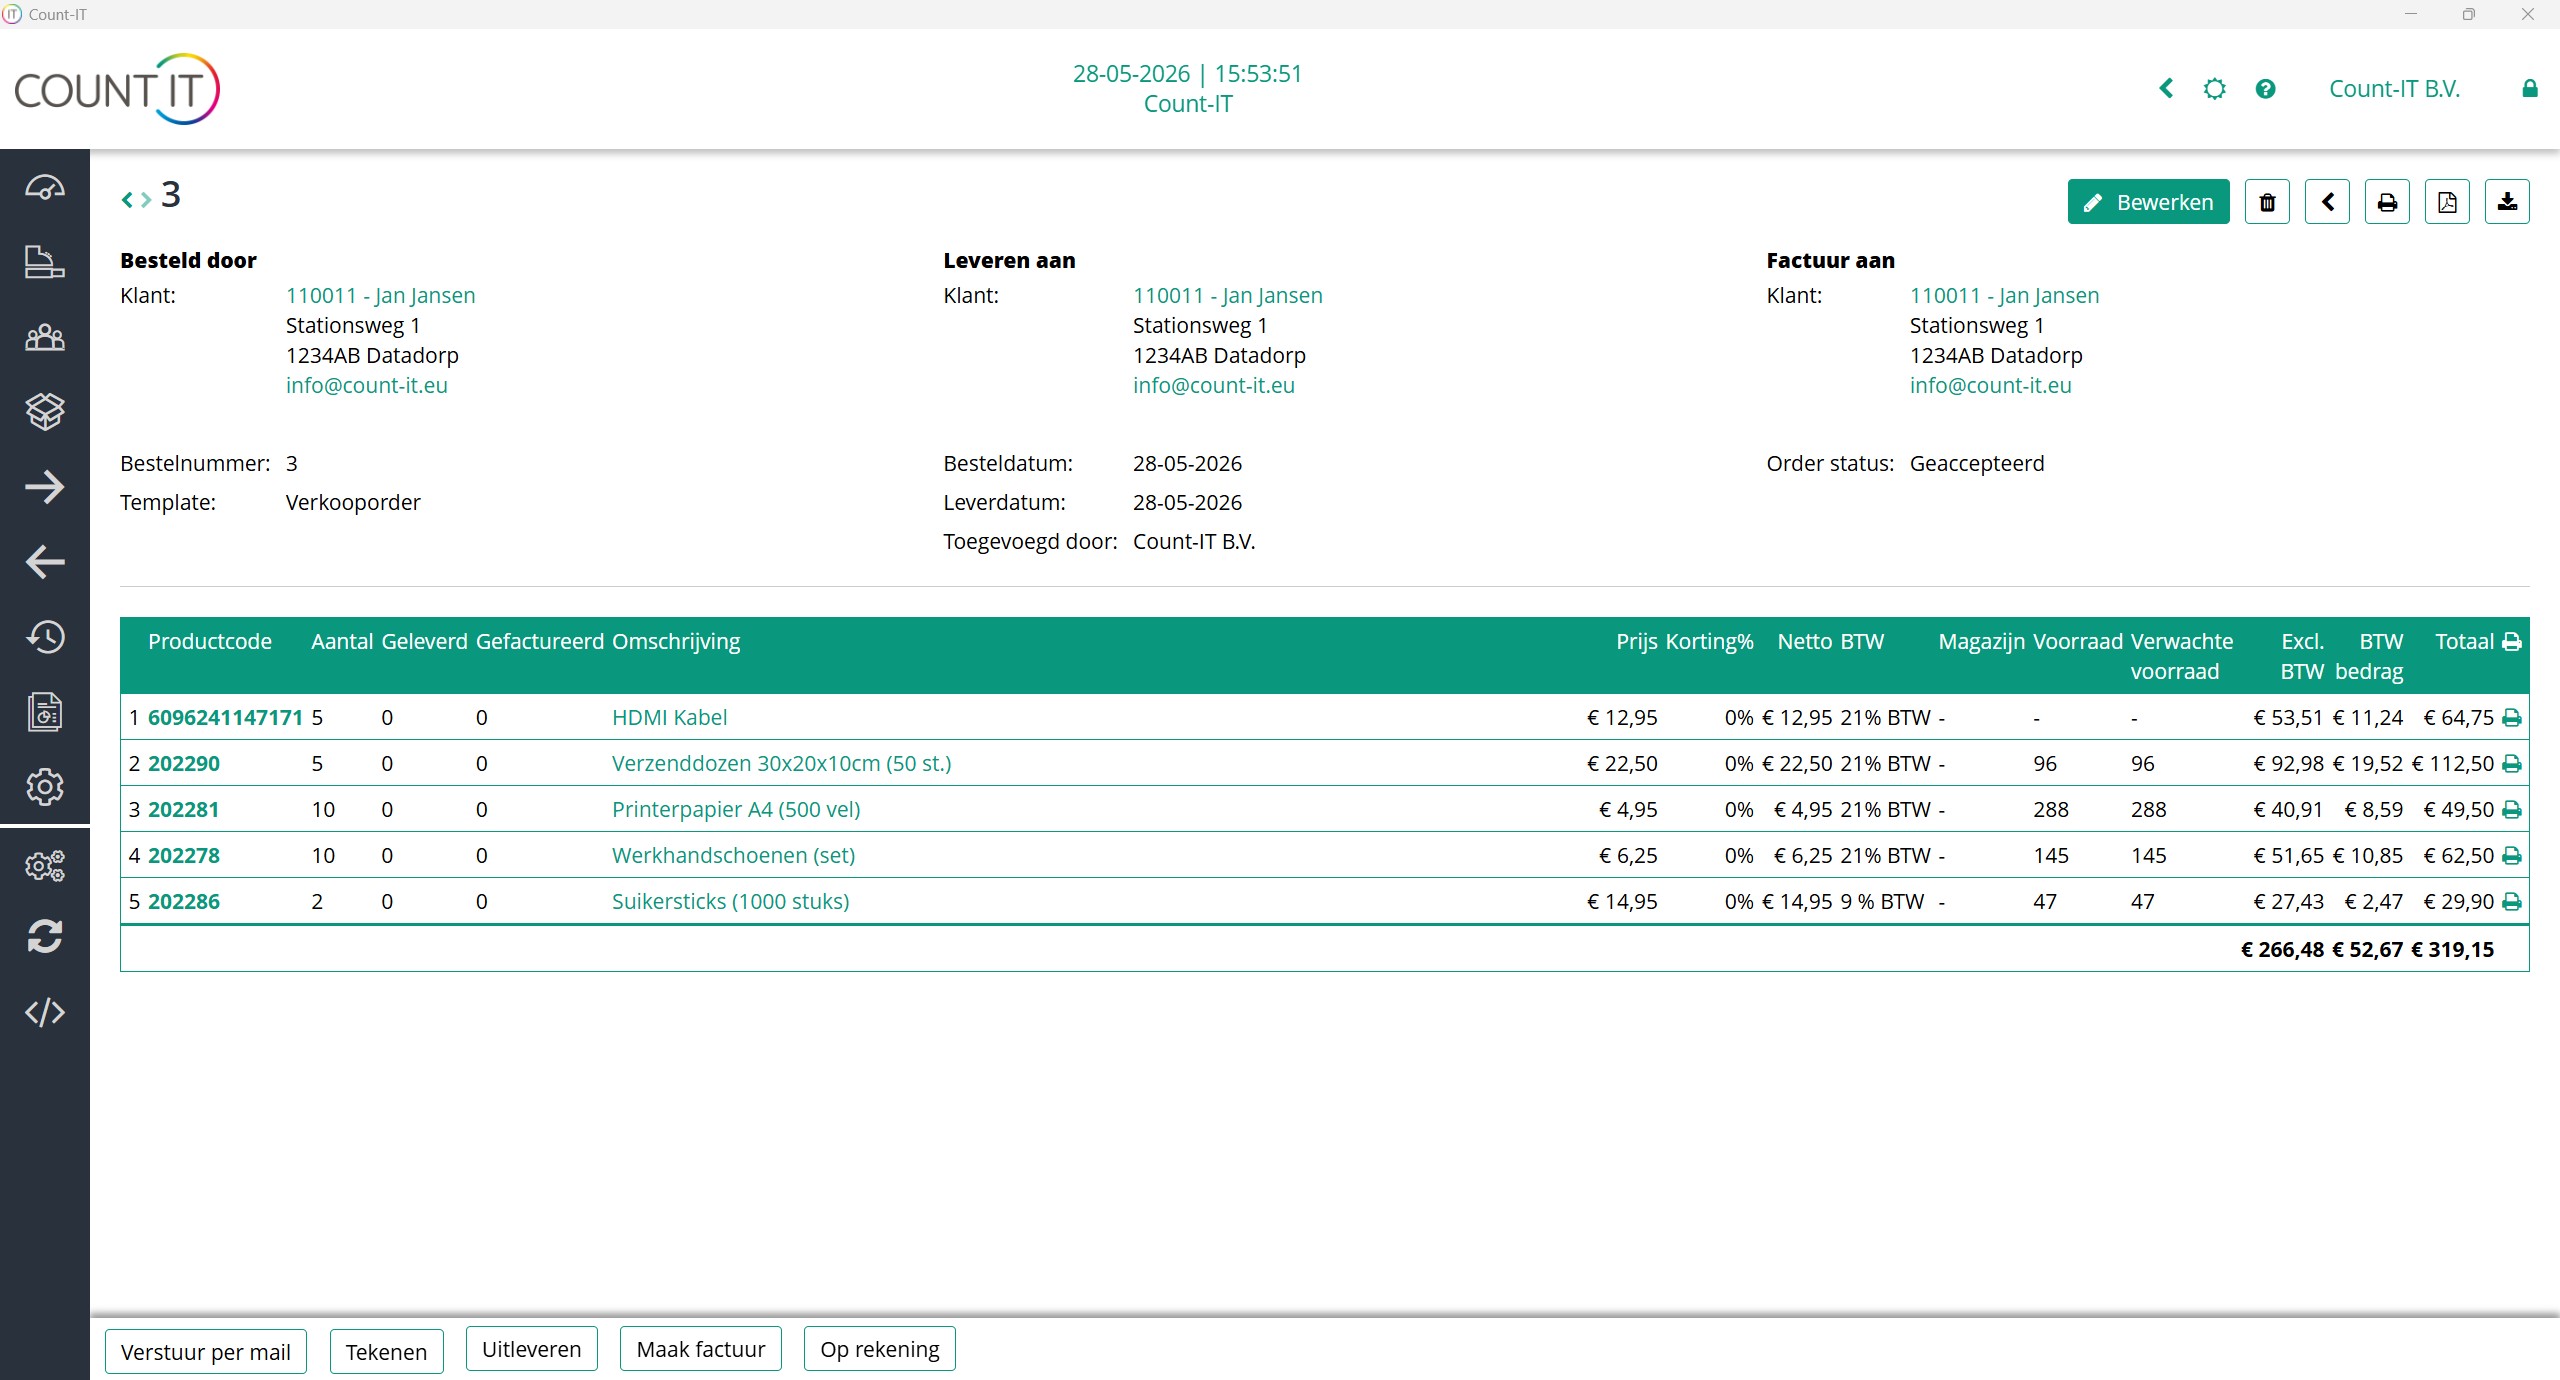Open the dashboard gauge icon in sidebar

tap(45, 187)
